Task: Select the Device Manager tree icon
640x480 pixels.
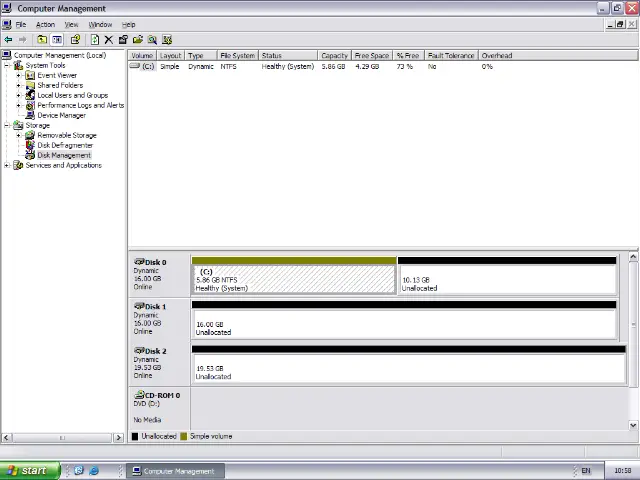Action: 30,115
